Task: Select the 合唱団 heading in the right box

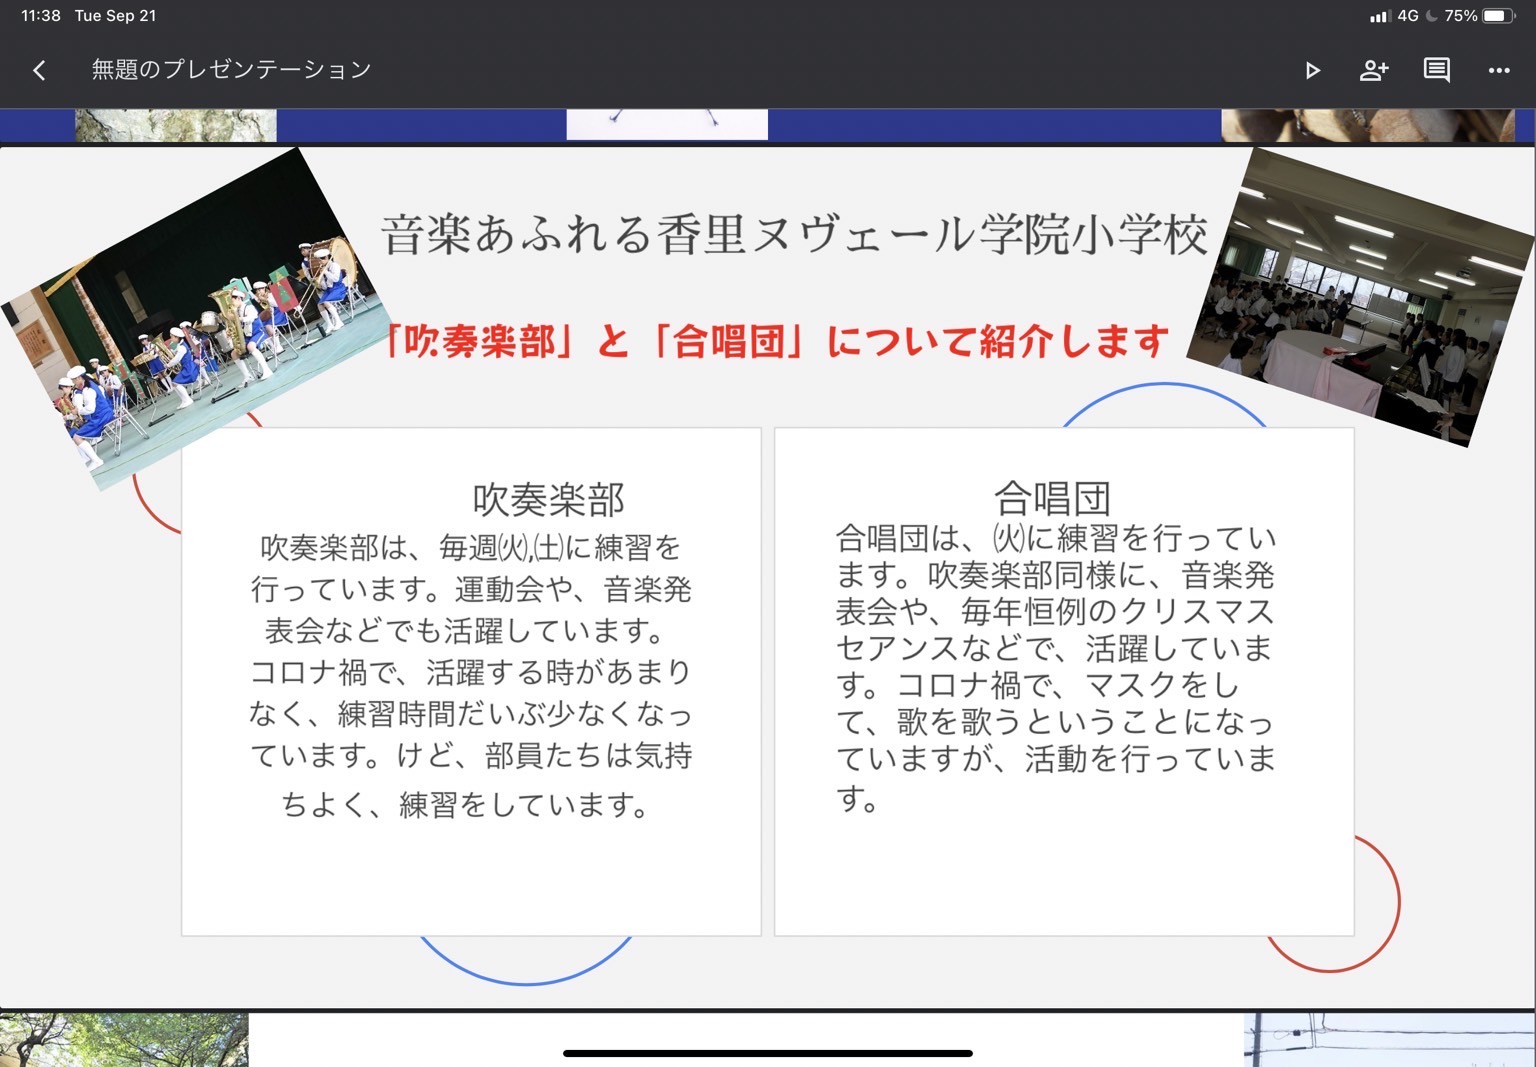Action: 1052,497
